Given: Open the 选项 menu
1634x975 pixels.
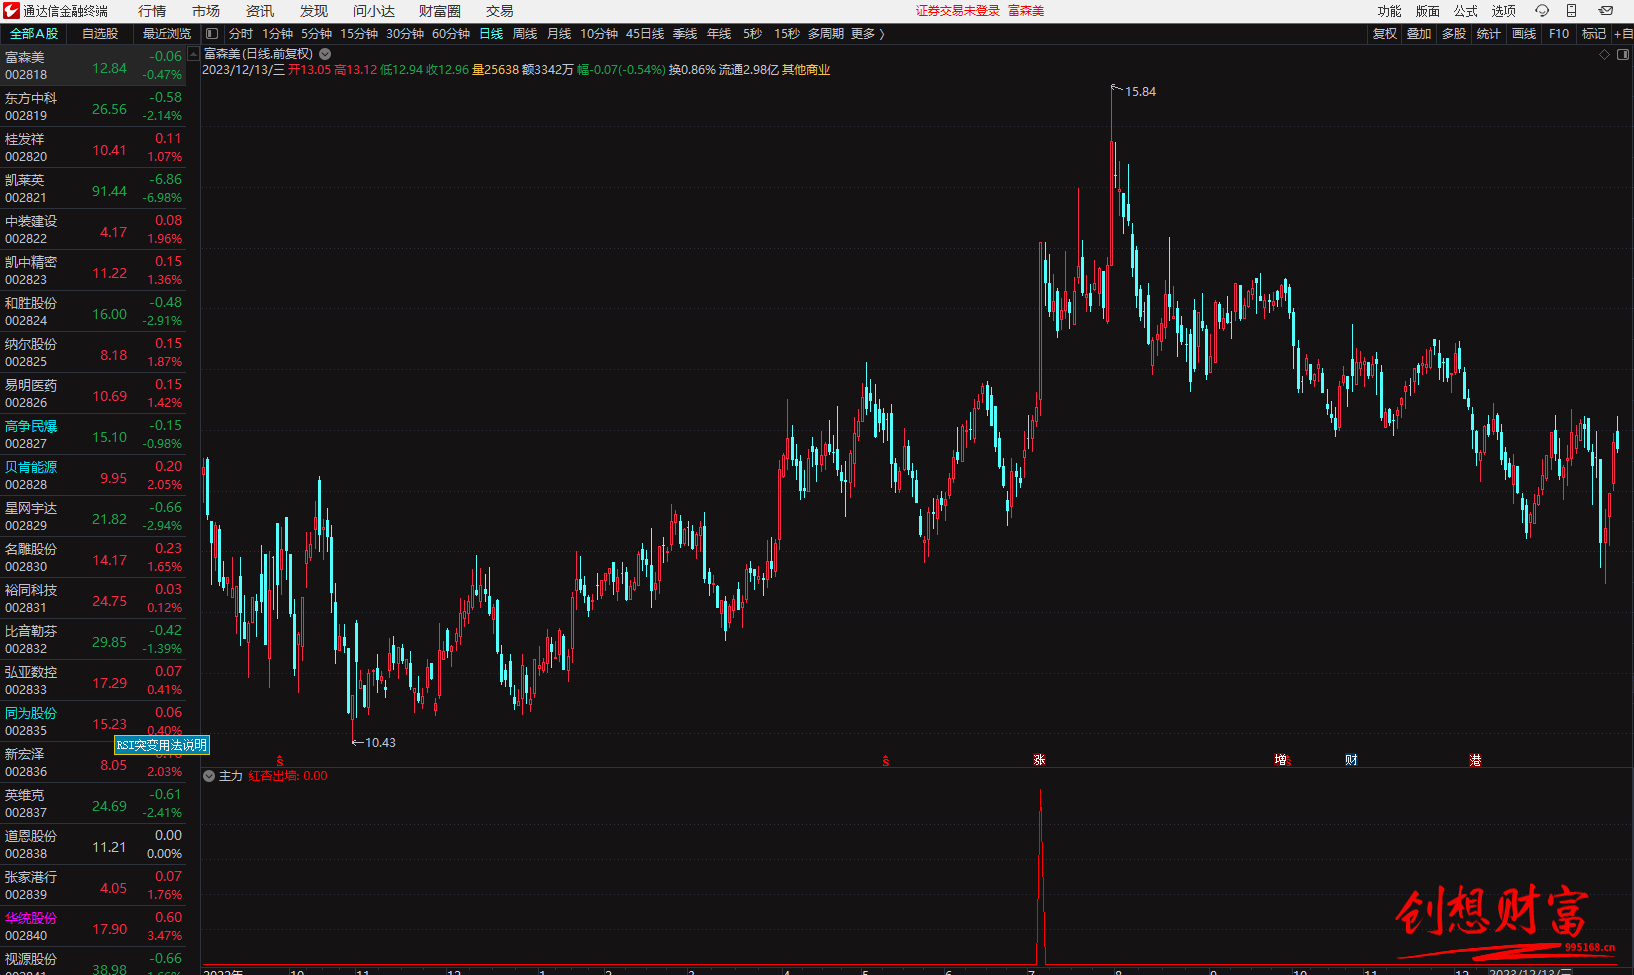Looking at the screenshot, I should (1504, 11).
